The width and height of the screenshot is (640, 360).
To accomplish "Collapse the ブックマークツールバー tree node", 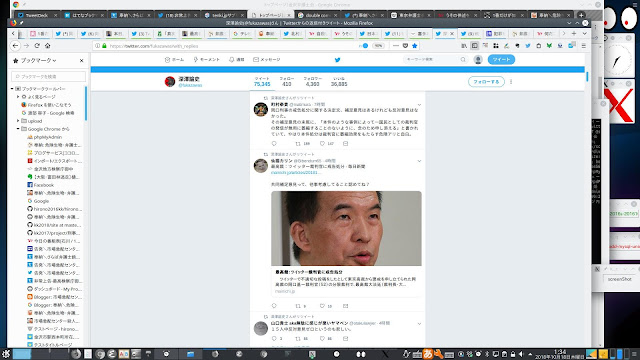I will click(12, 89).
